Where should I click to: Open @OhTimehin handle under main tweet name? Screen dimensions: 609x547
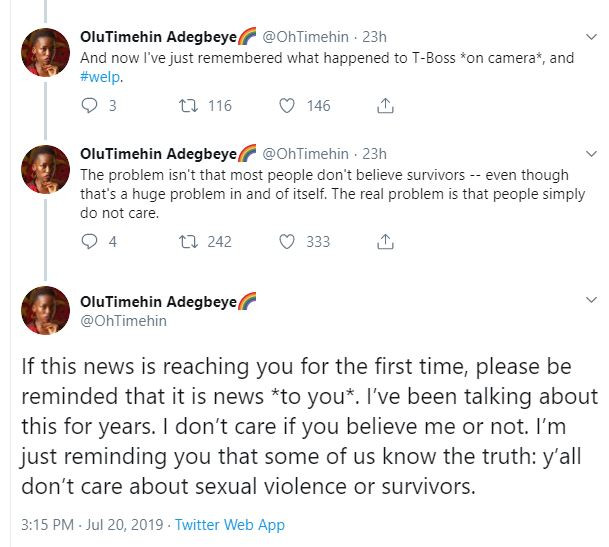pyautogui.click(x=123, y=321)
